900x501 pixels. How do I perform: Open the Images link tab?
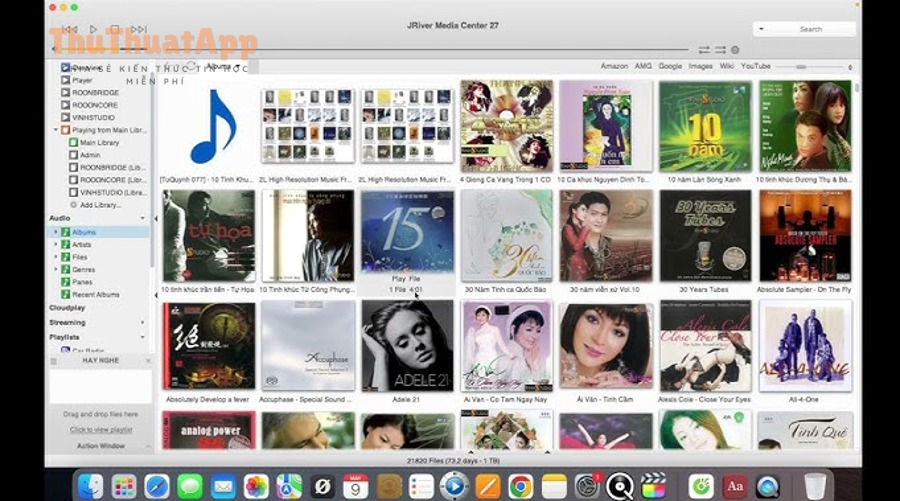700,66
